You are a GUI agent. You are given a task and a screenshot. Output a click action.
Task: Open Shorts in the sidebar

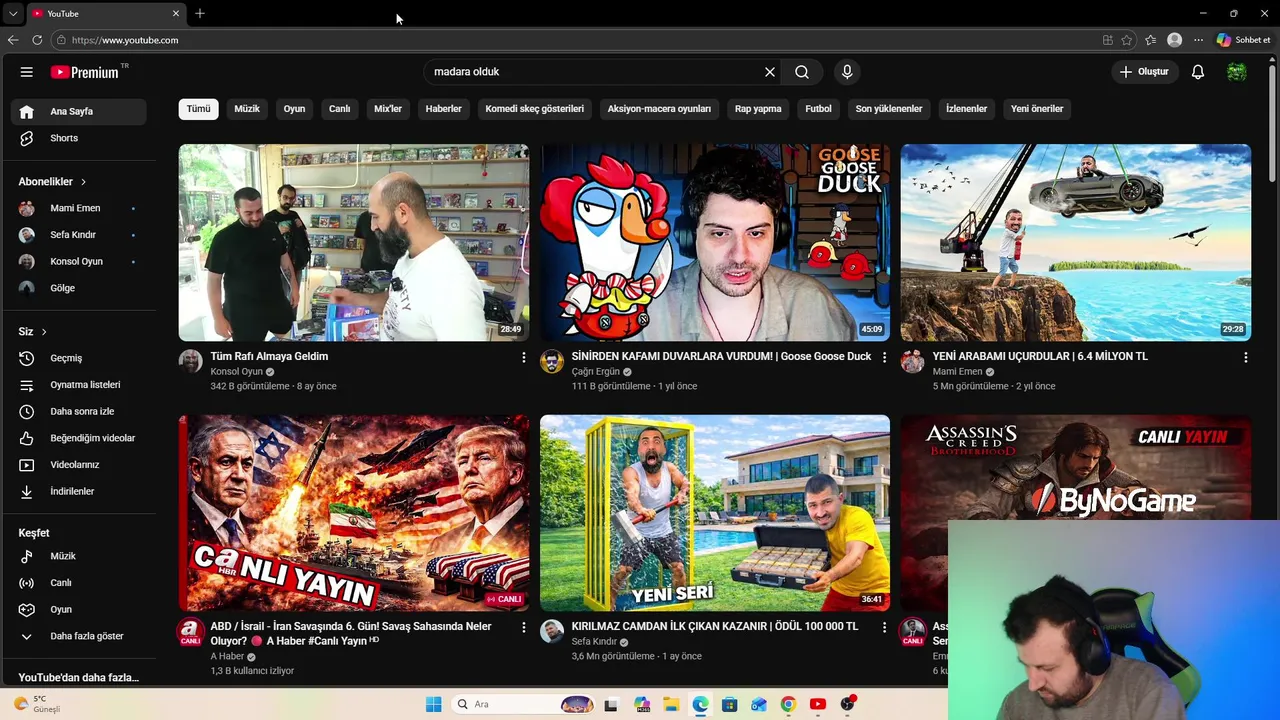click(79, 138)
